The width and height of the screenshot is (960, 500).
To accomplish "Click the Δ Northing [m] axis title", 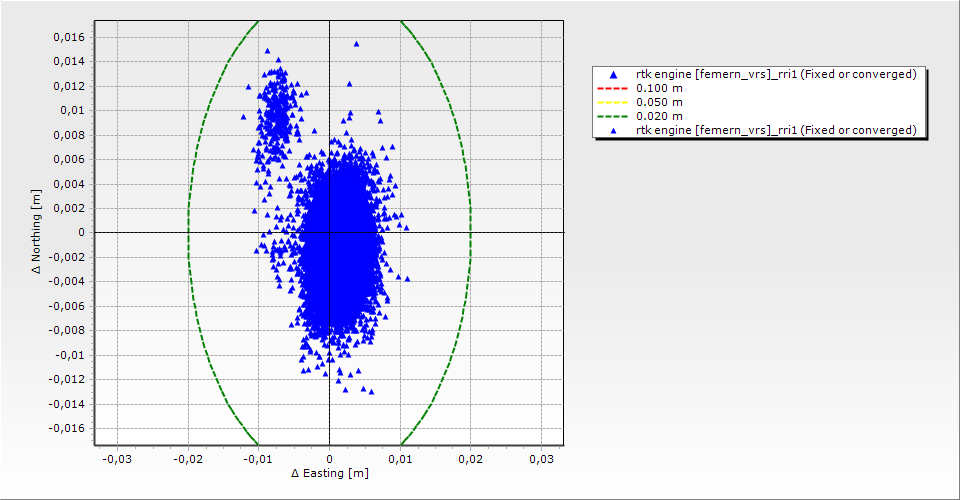I will click(x=38, y=233).
